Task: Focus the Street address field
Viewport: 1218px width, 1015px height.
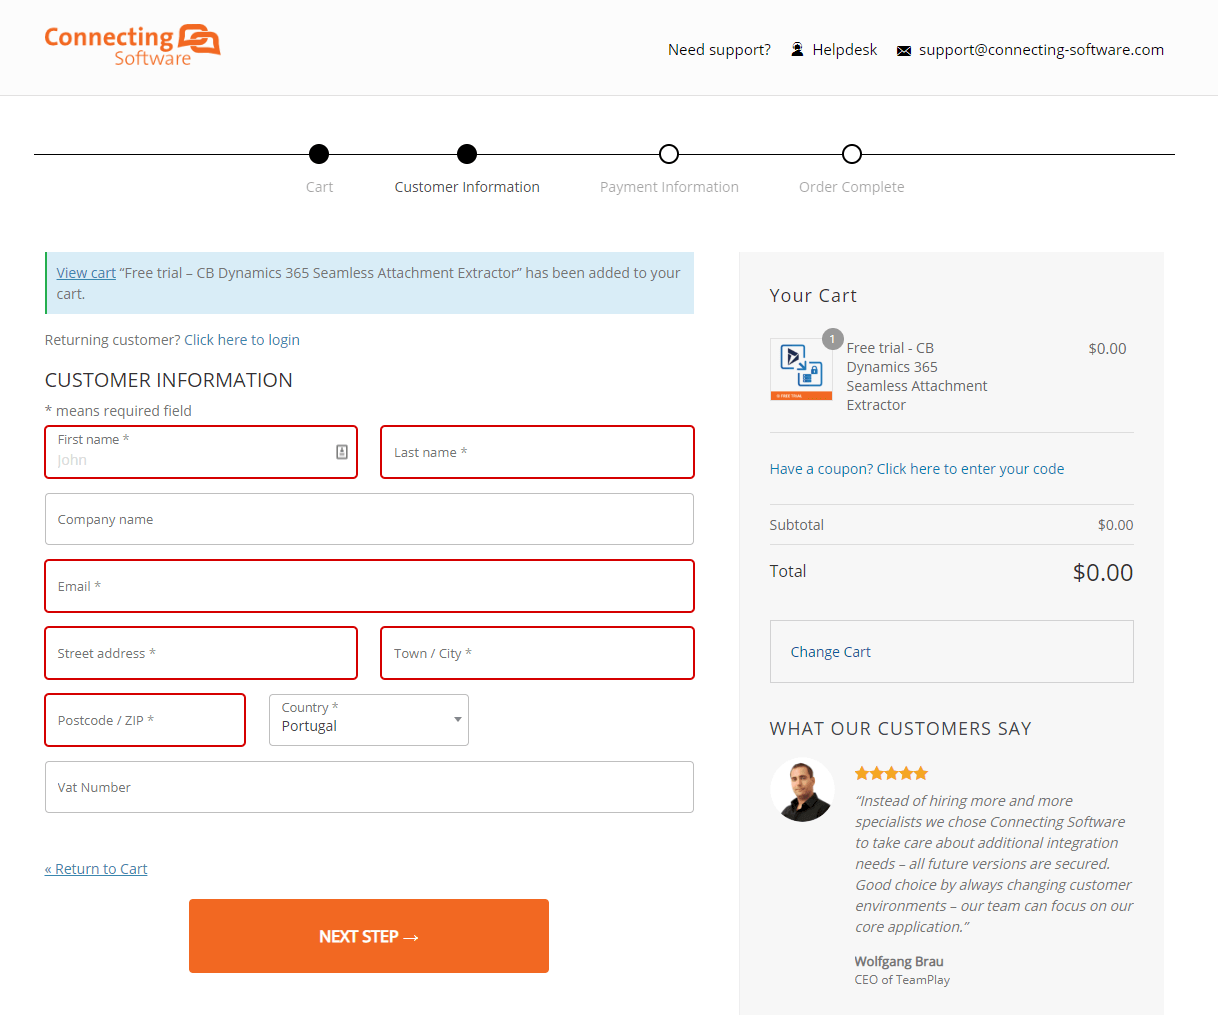Action: pos(201,653)
